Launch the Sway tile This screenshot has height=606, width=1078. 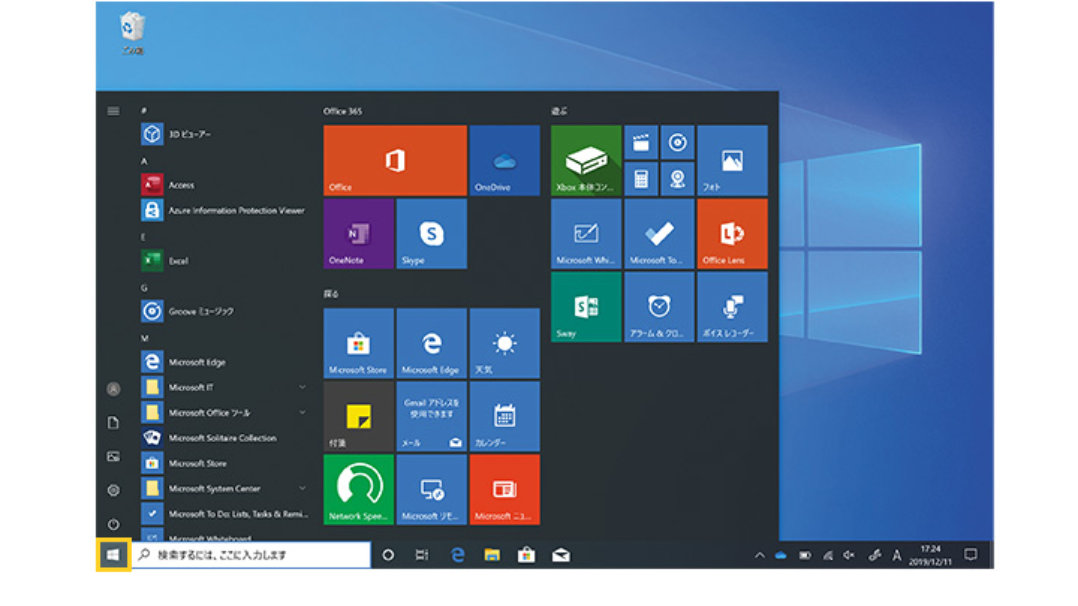click(586, 307)
